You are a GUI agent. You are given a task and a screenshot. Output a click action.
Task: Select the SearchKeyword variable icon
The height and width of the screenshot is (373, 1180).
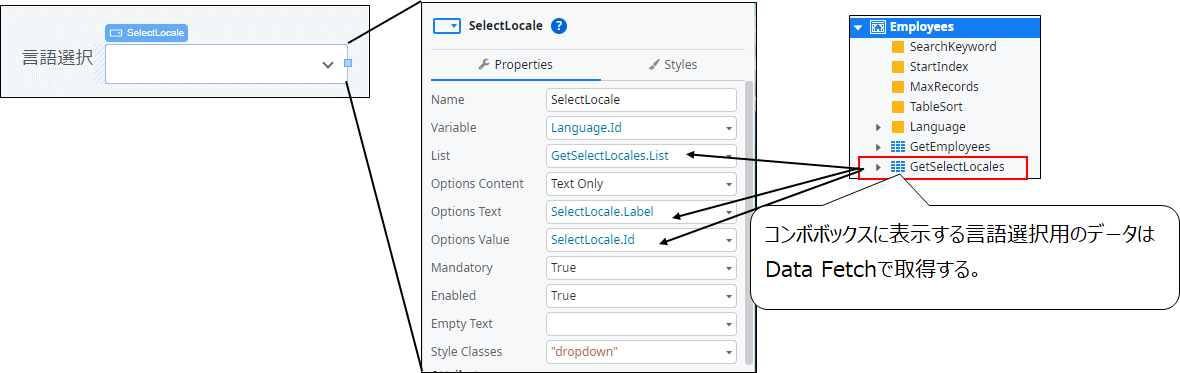coord(898,47)
